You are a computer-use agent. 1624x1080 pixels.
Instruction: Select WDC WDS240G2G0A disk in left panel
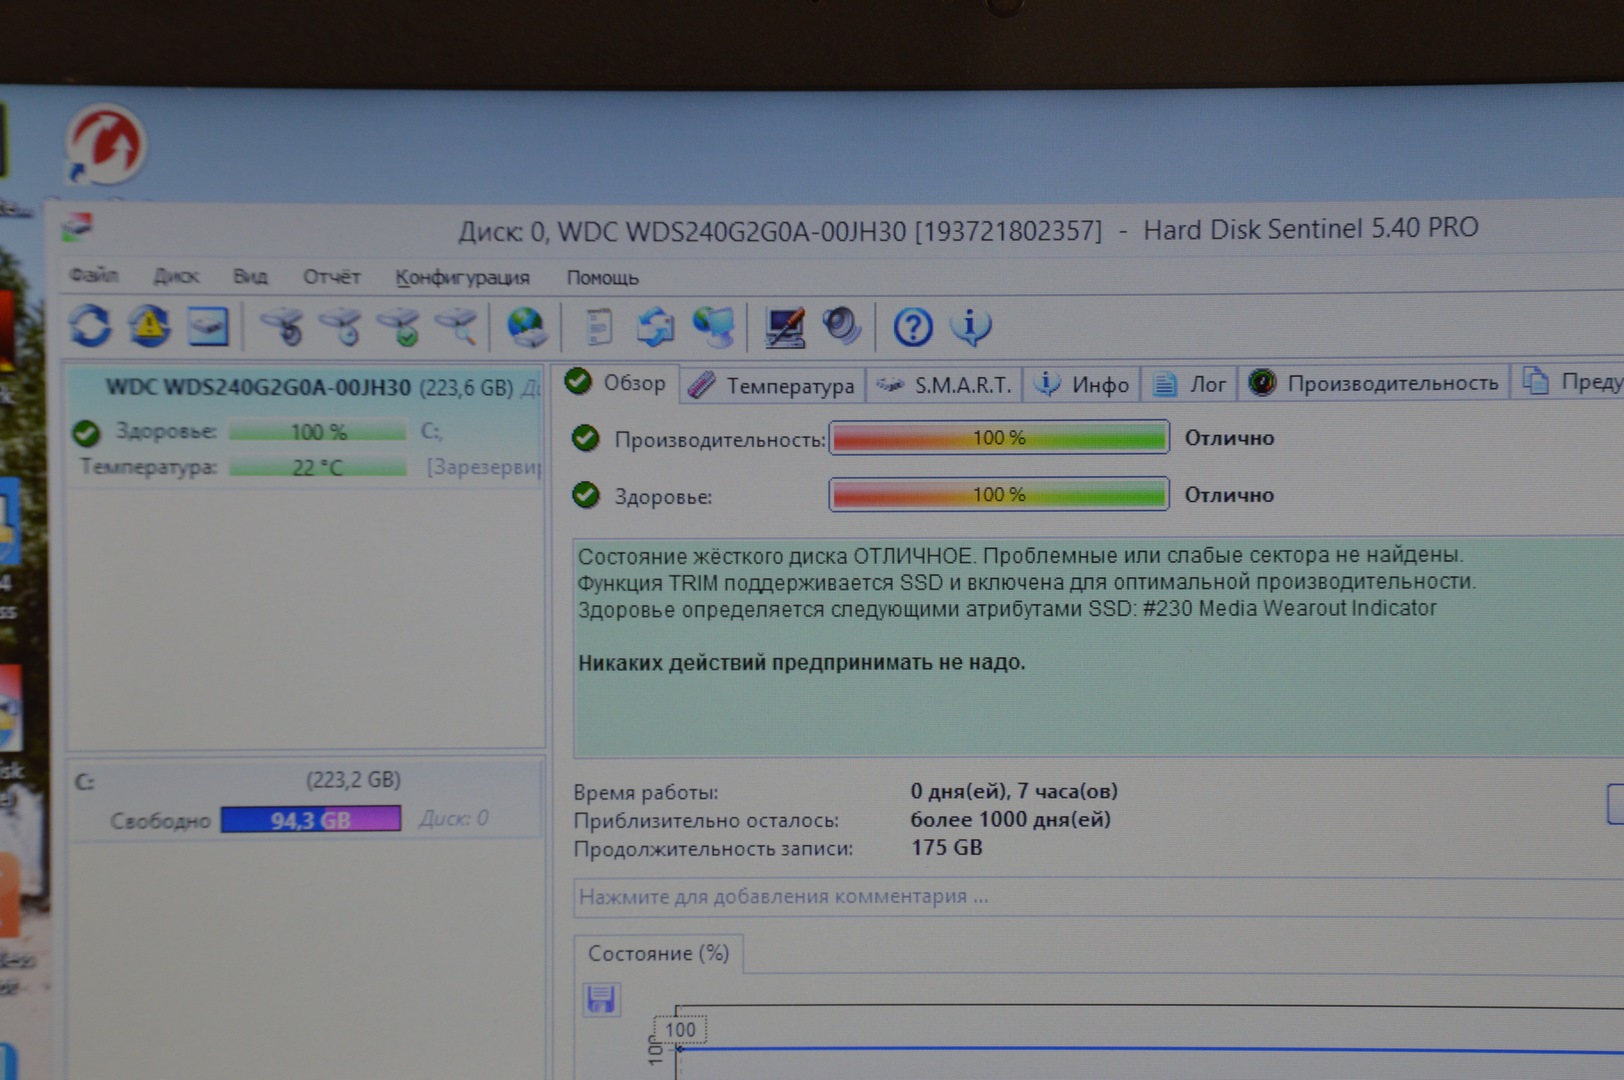[x=259, y=387]
